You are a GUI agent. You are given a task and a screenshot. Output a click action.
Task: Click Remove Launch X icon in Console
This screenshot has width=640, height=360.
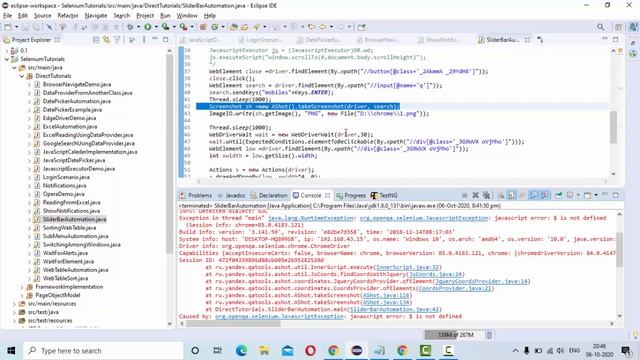click(476, 195)
